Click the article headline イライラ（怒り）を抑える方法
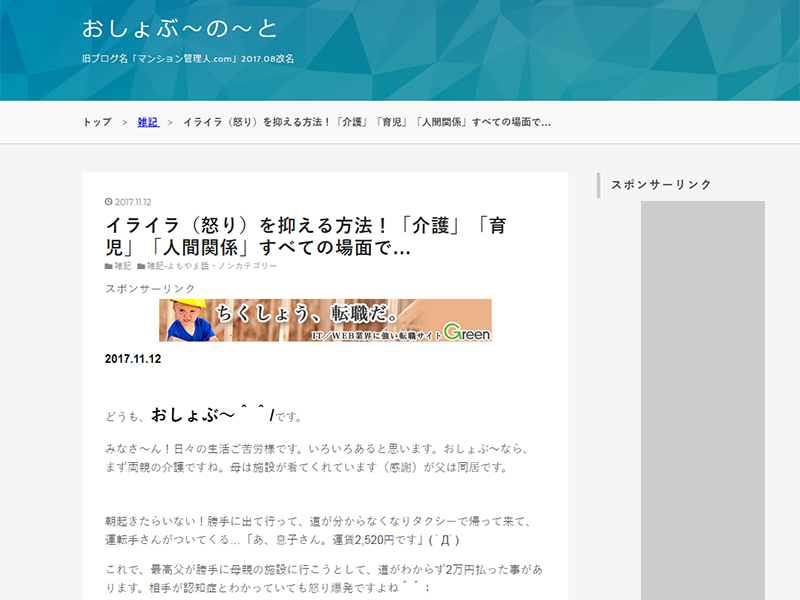Viewport: 800px width, 600px height. [306, 236]
